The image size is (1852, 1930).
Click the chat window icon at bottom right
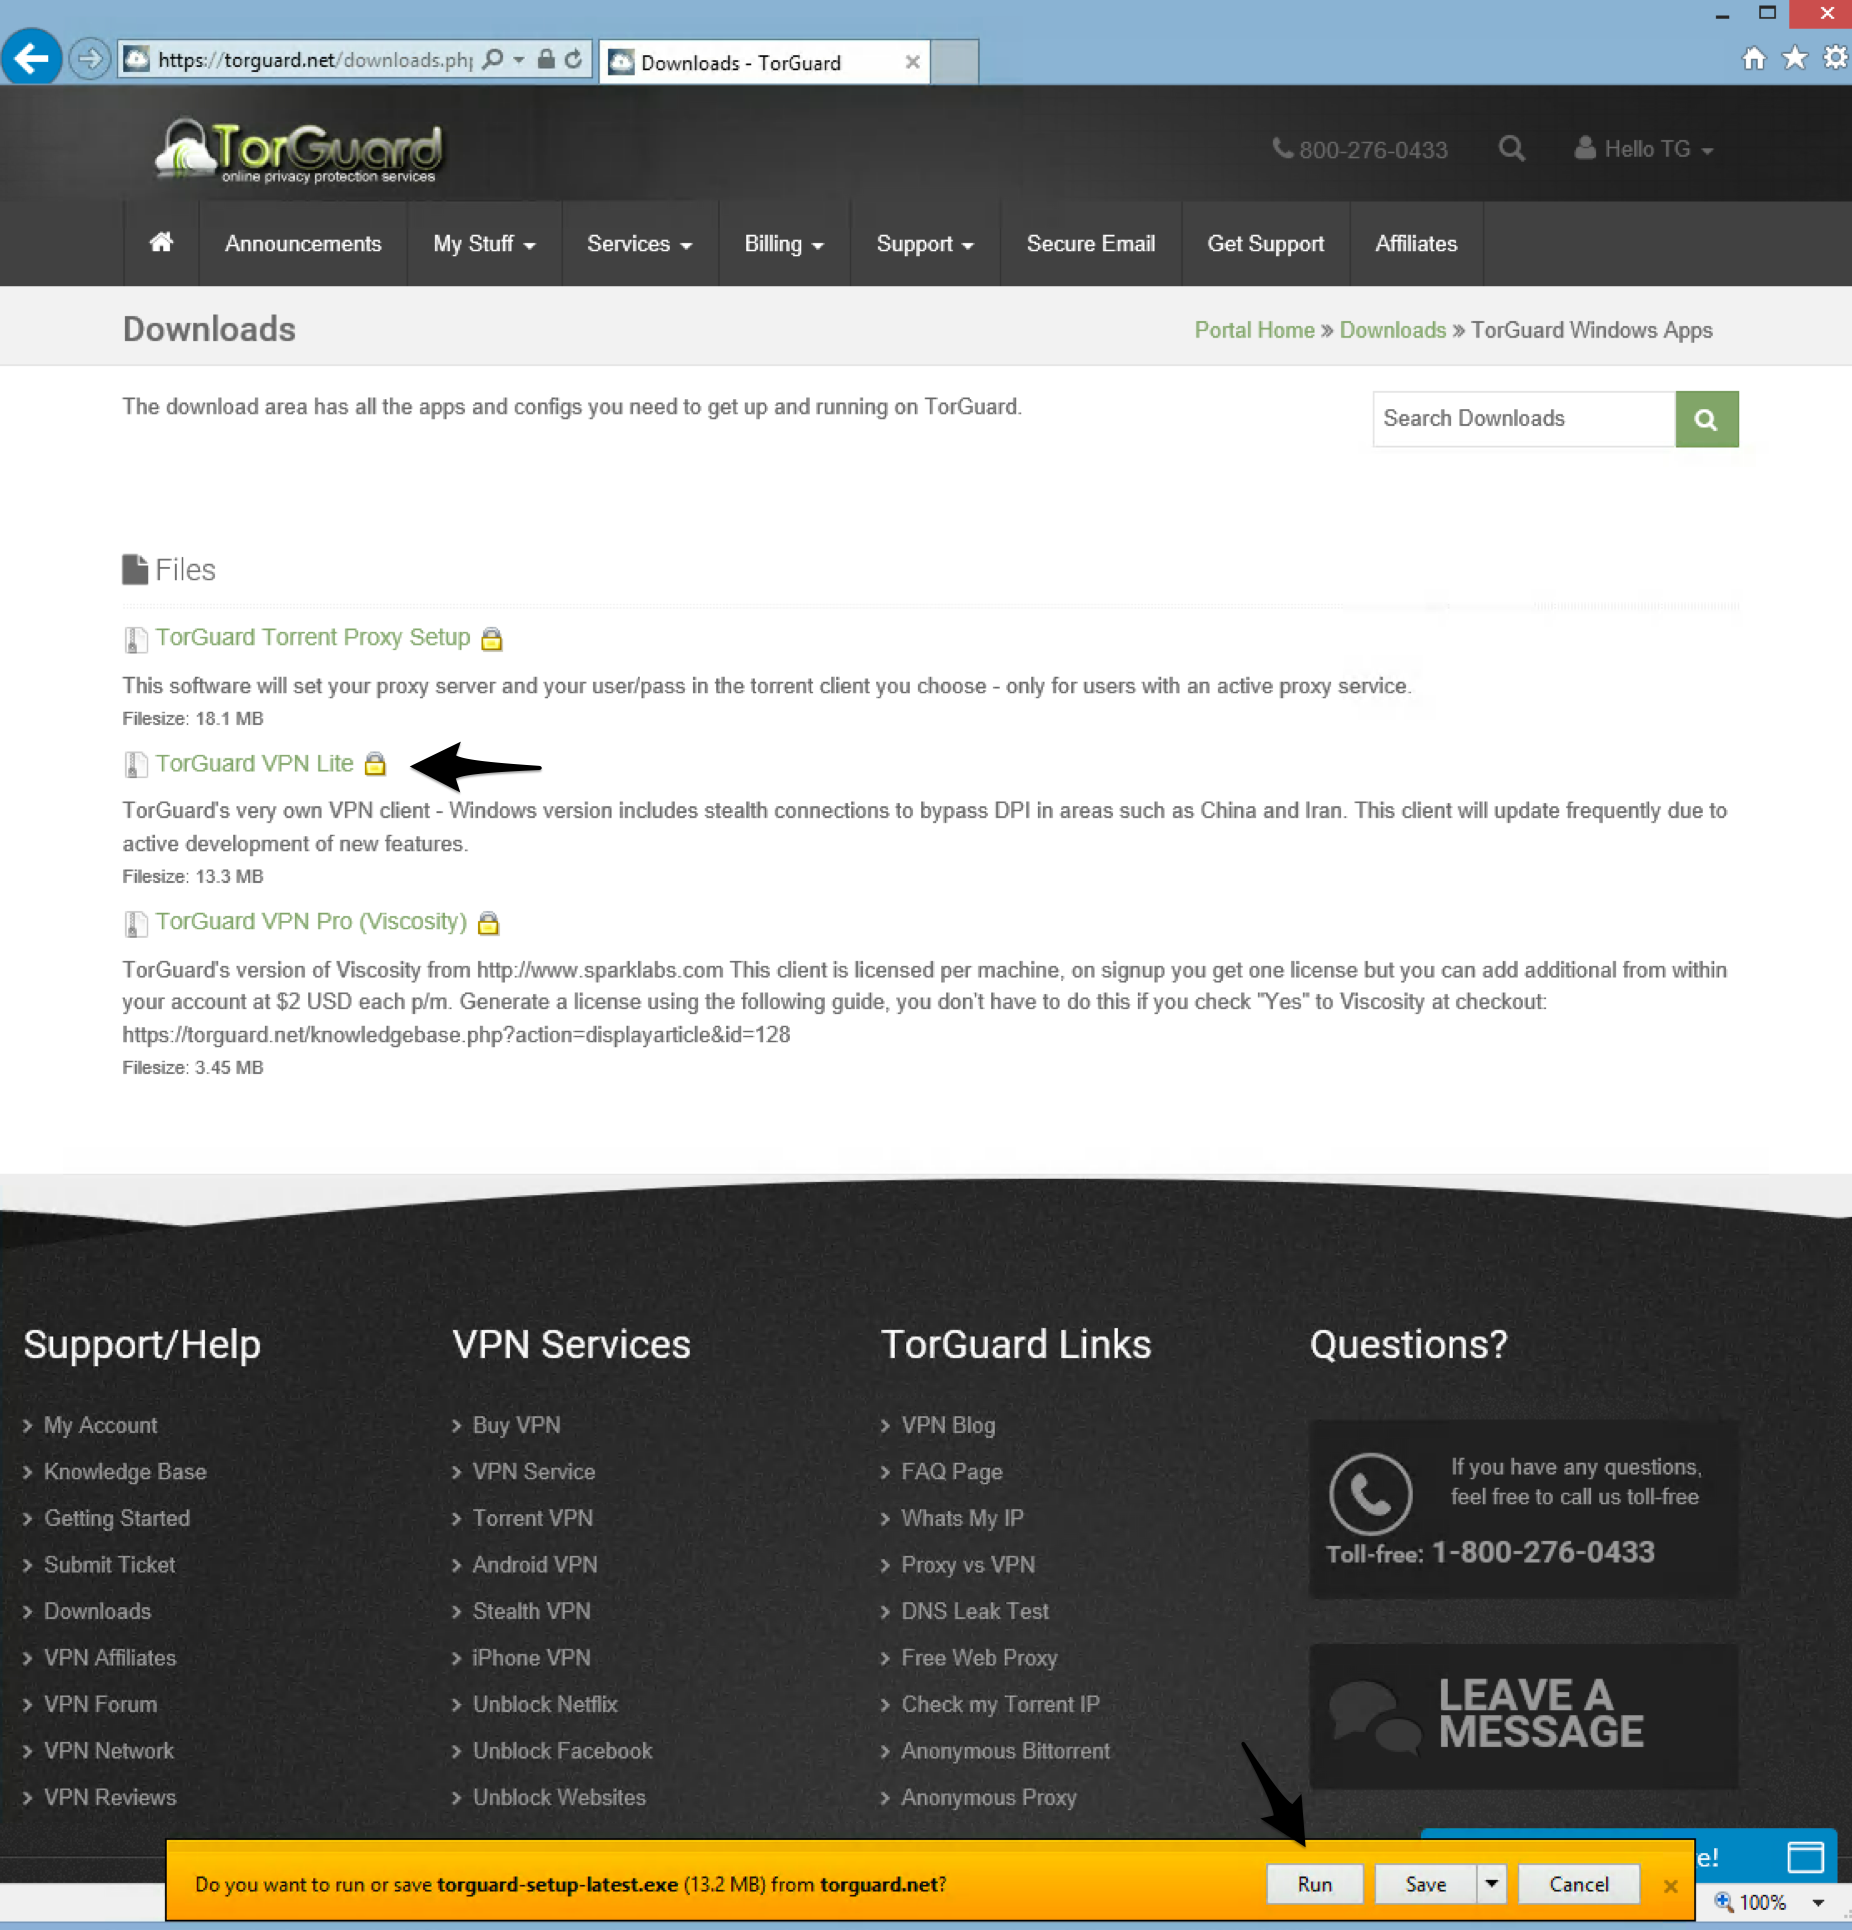[1805, 1858]
